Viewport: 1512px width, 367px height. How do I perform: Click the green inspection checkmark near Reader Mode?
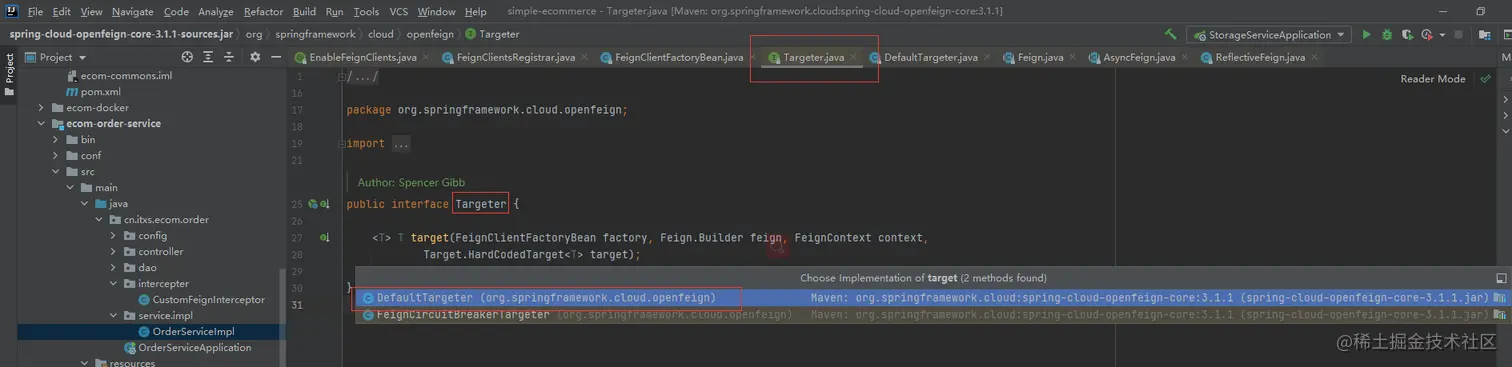tap(1486, 78)
